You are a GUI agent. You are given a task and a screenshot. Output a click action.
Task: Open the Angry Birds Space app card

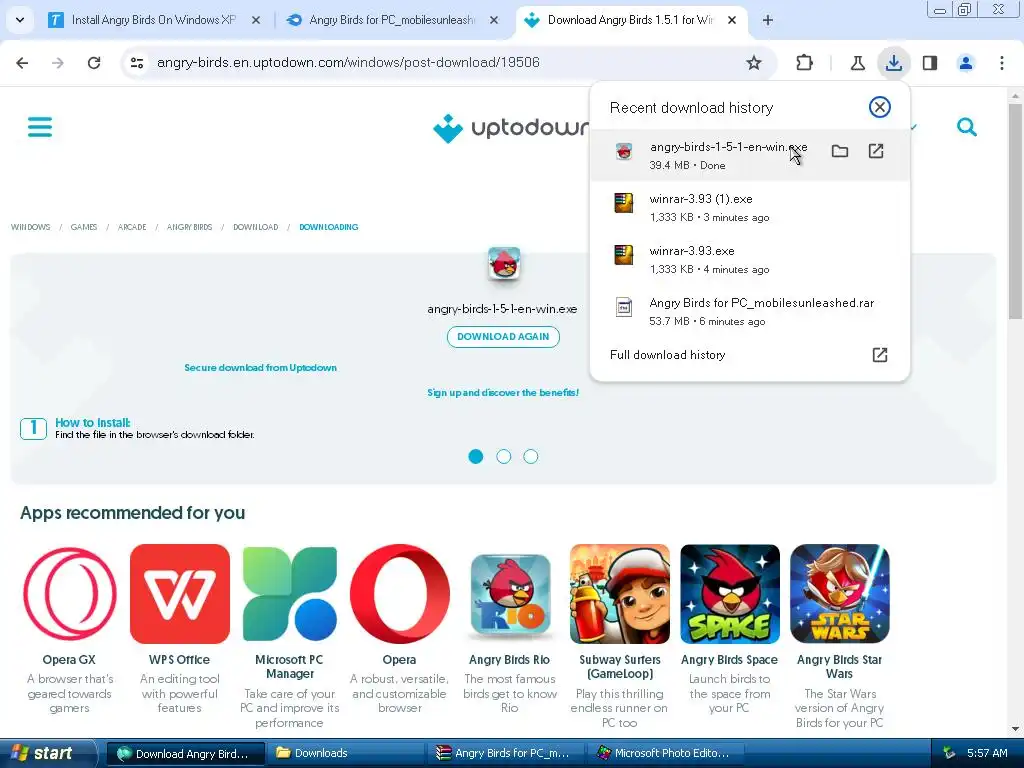point(729,630)
